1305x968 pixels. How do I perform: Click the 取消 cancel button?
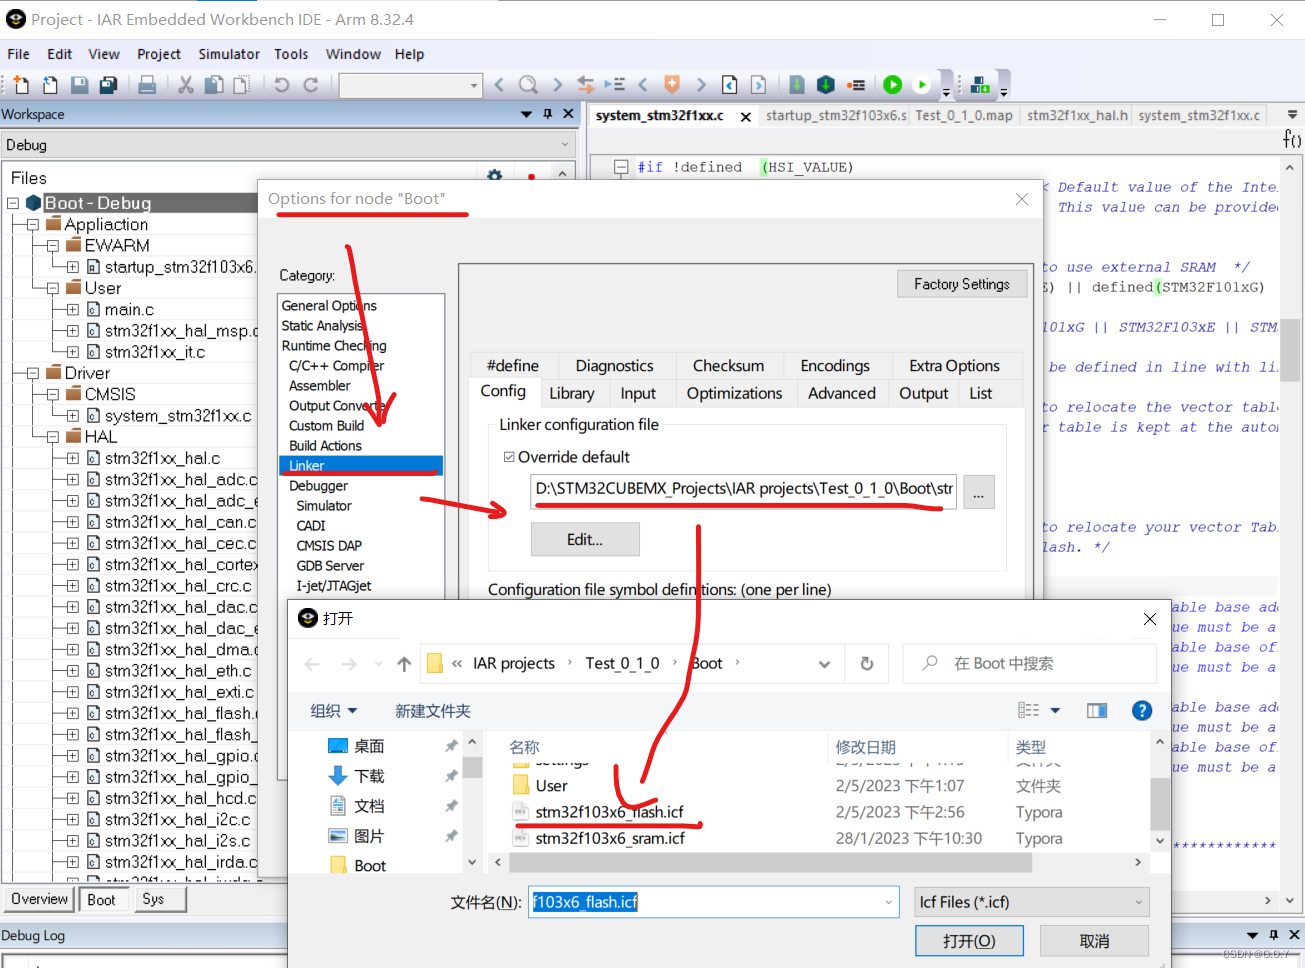[1094, 941]
